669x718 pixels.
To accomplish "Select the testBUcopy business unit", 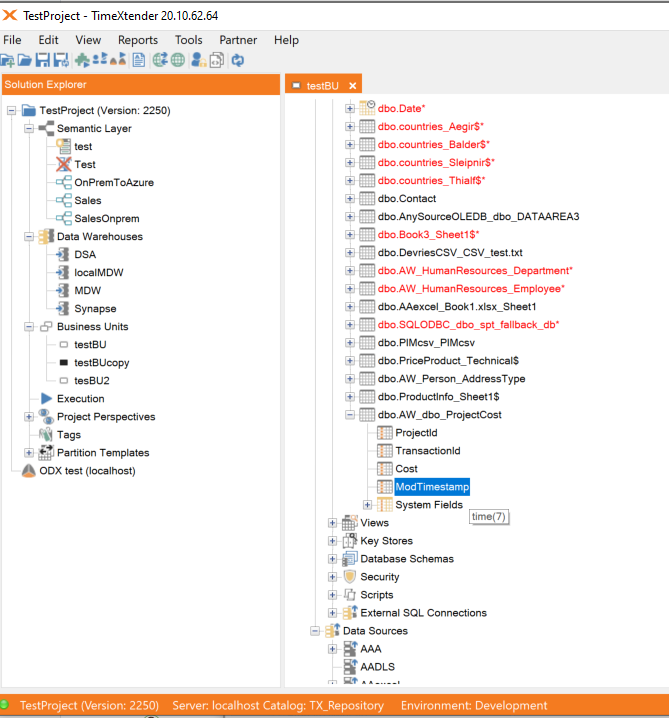I will click(102, 363).
